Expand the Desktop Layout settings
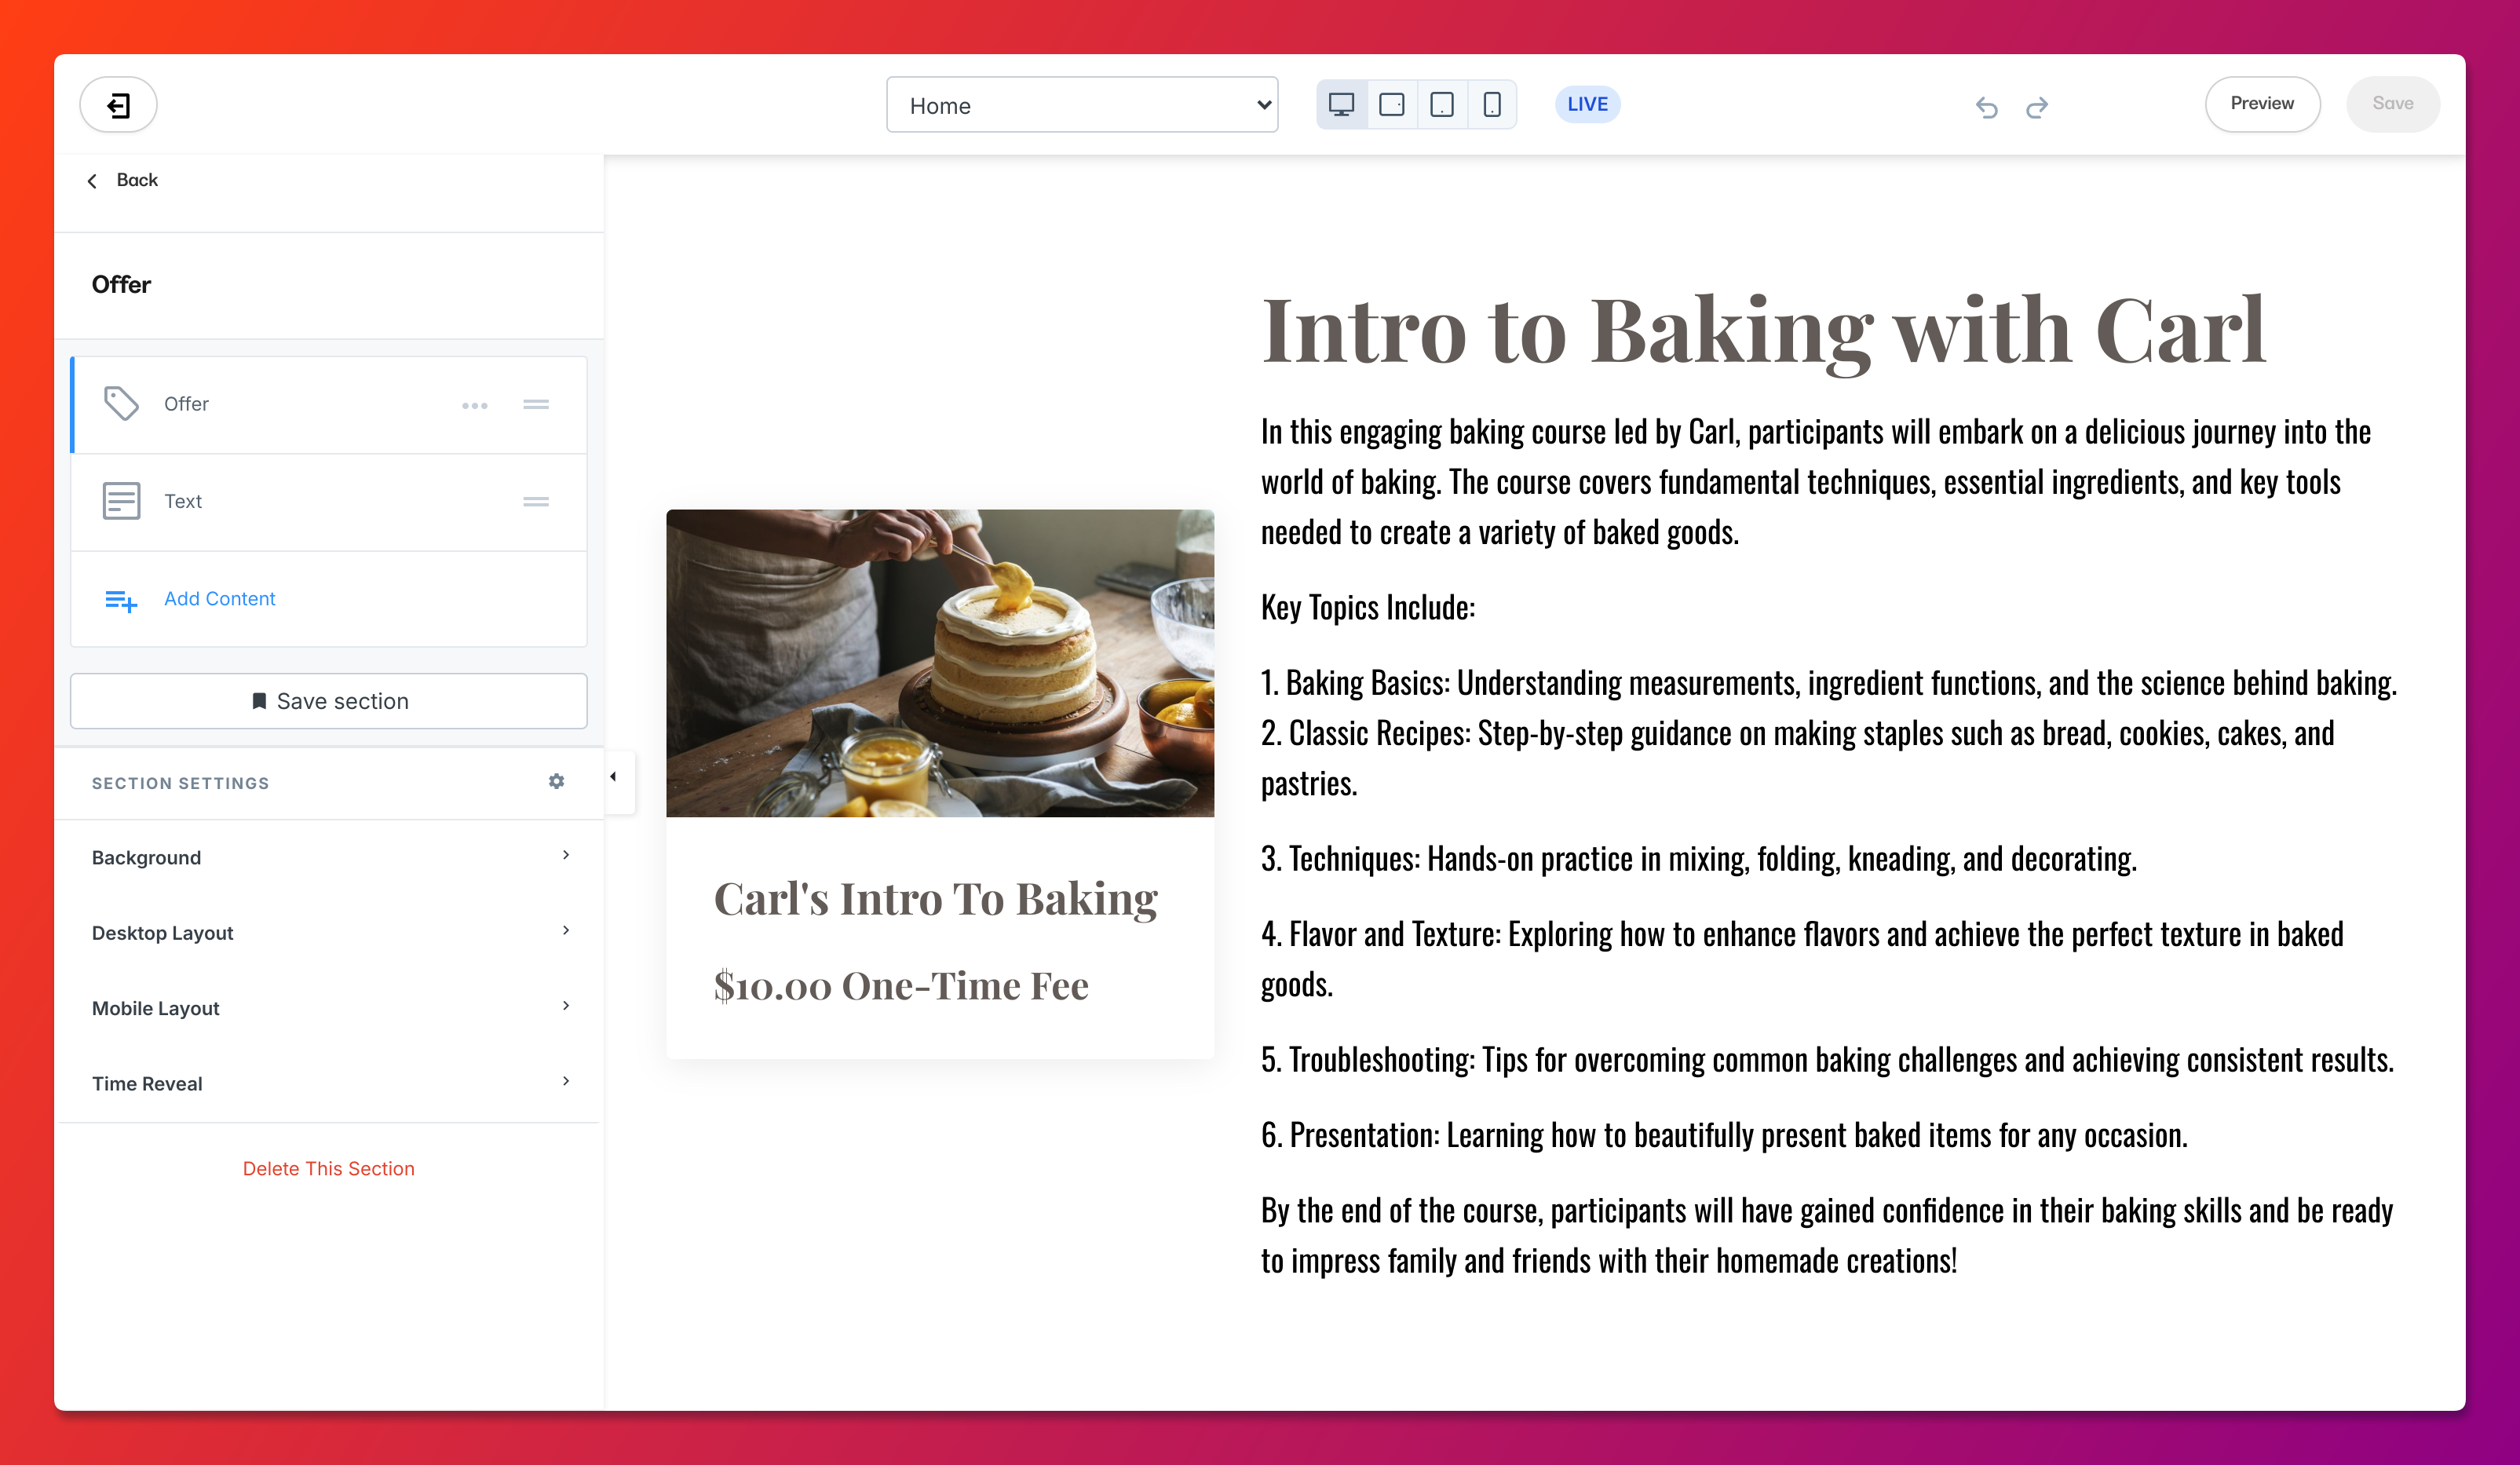Screen dimensions: 2520x1465 click(329, 933)
